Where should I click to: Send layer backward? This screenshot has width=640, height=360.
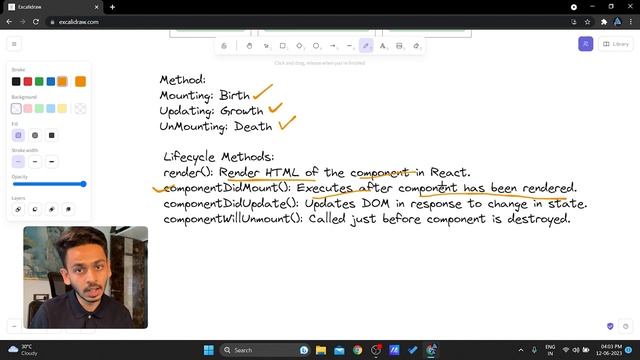(35, 209)
